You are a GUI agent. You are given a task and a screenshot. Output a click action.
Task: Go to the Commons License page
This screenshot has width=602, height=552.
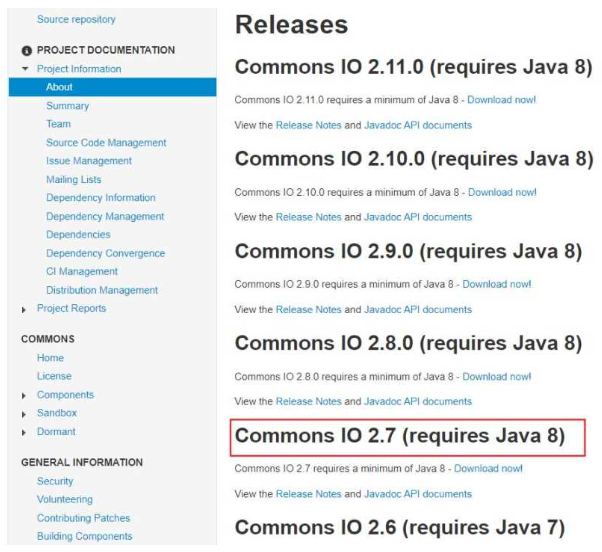pyautogui.click(x=54, y=376)
